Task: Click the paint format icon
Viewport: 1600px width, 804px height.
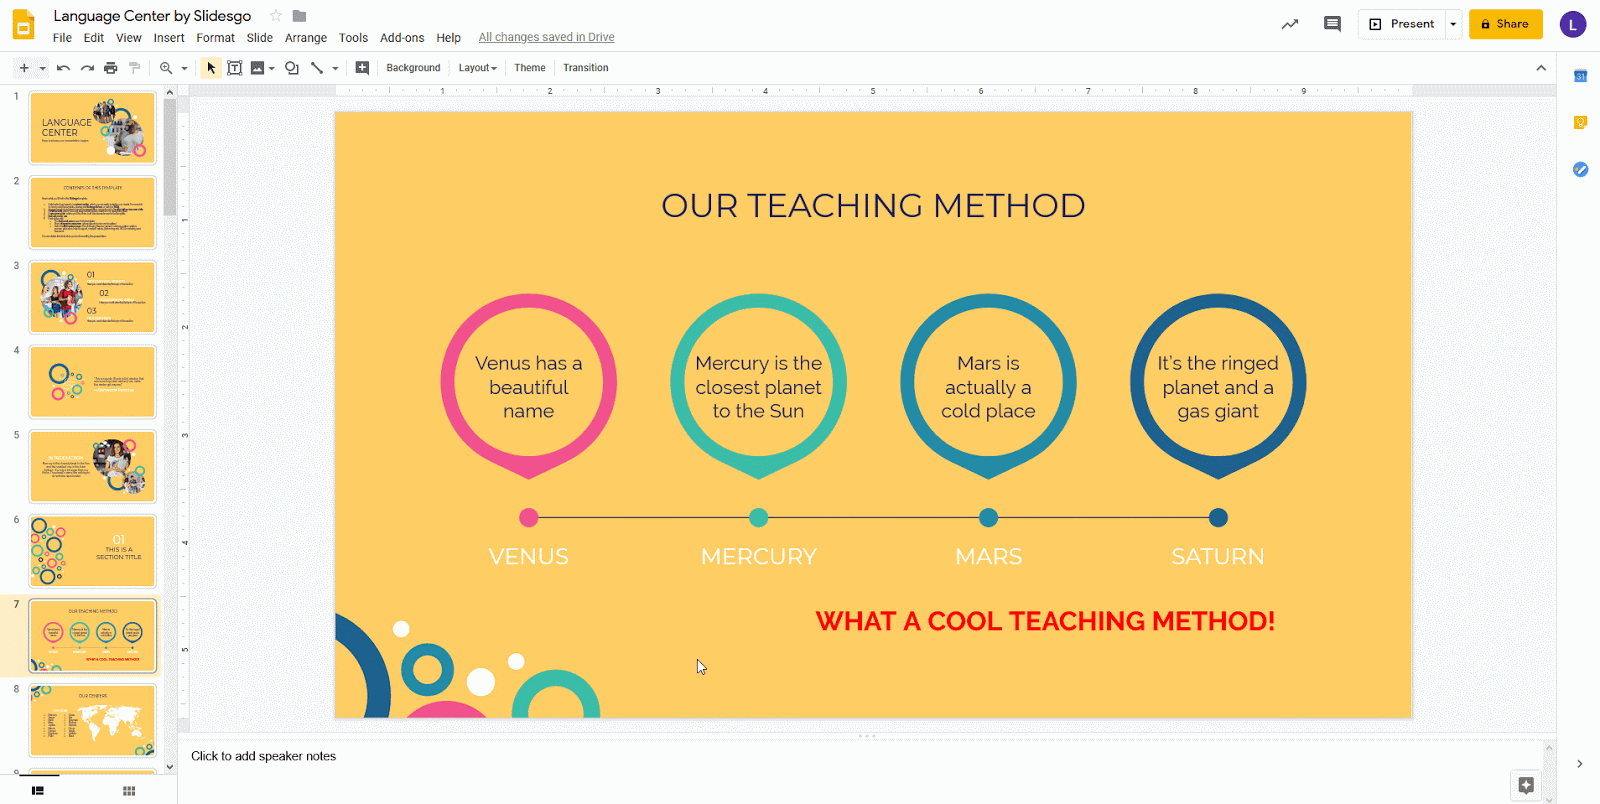Action: click(x=134, y=68)
